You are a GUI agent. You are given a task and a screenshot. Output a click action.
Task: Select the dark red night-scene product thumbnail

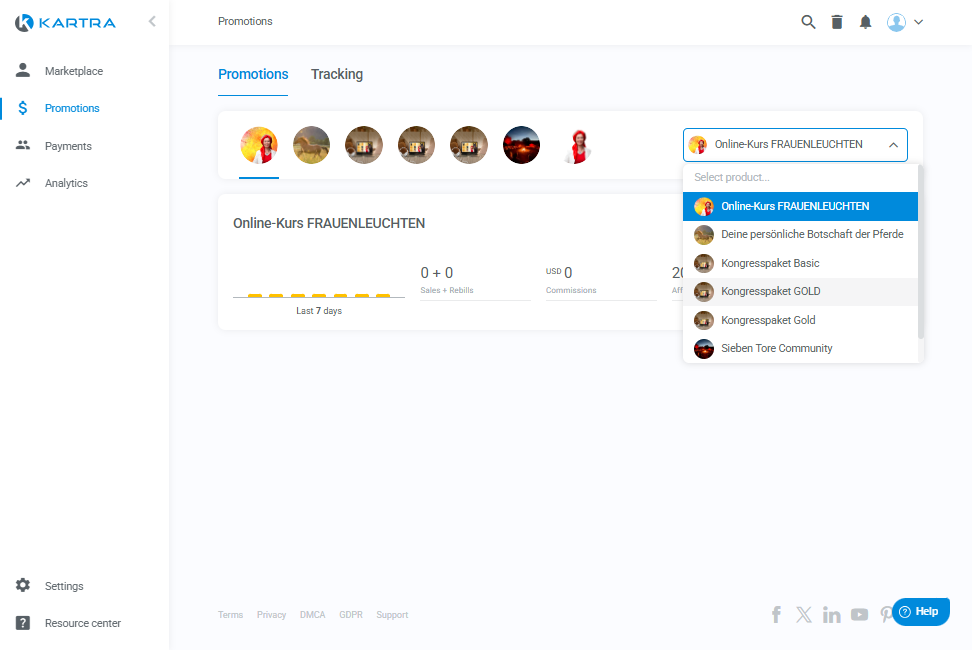tap(521, 146)
